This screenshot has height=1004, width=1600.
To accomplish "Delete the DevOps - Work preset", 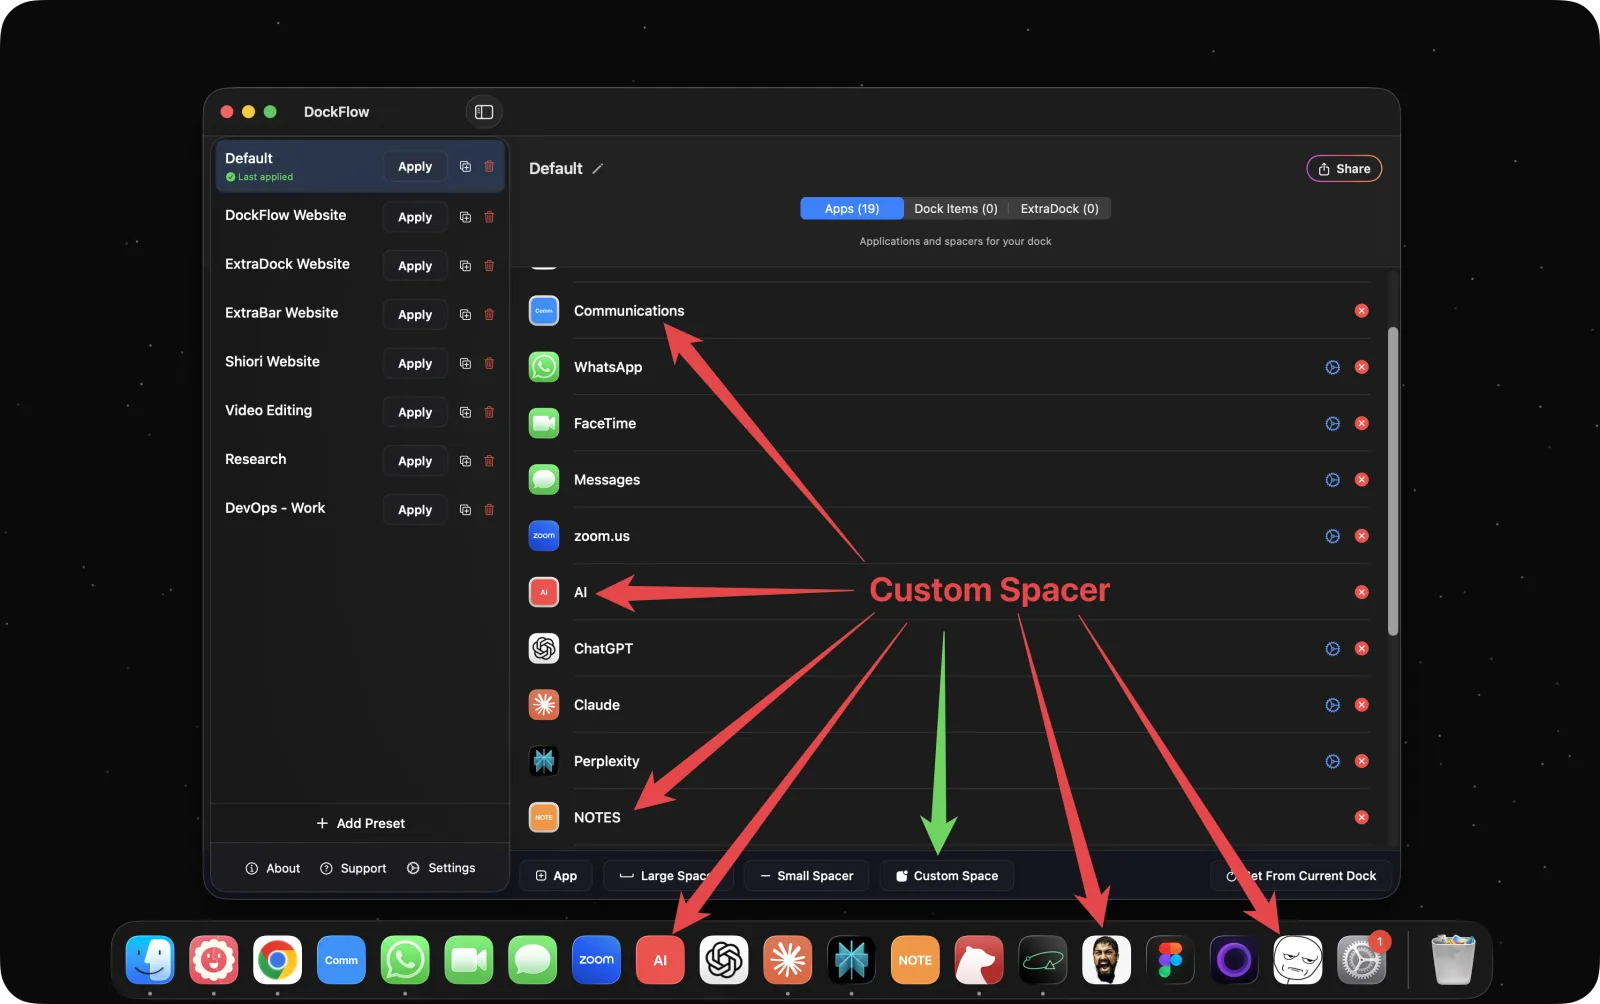I will (x=489, y=510).
